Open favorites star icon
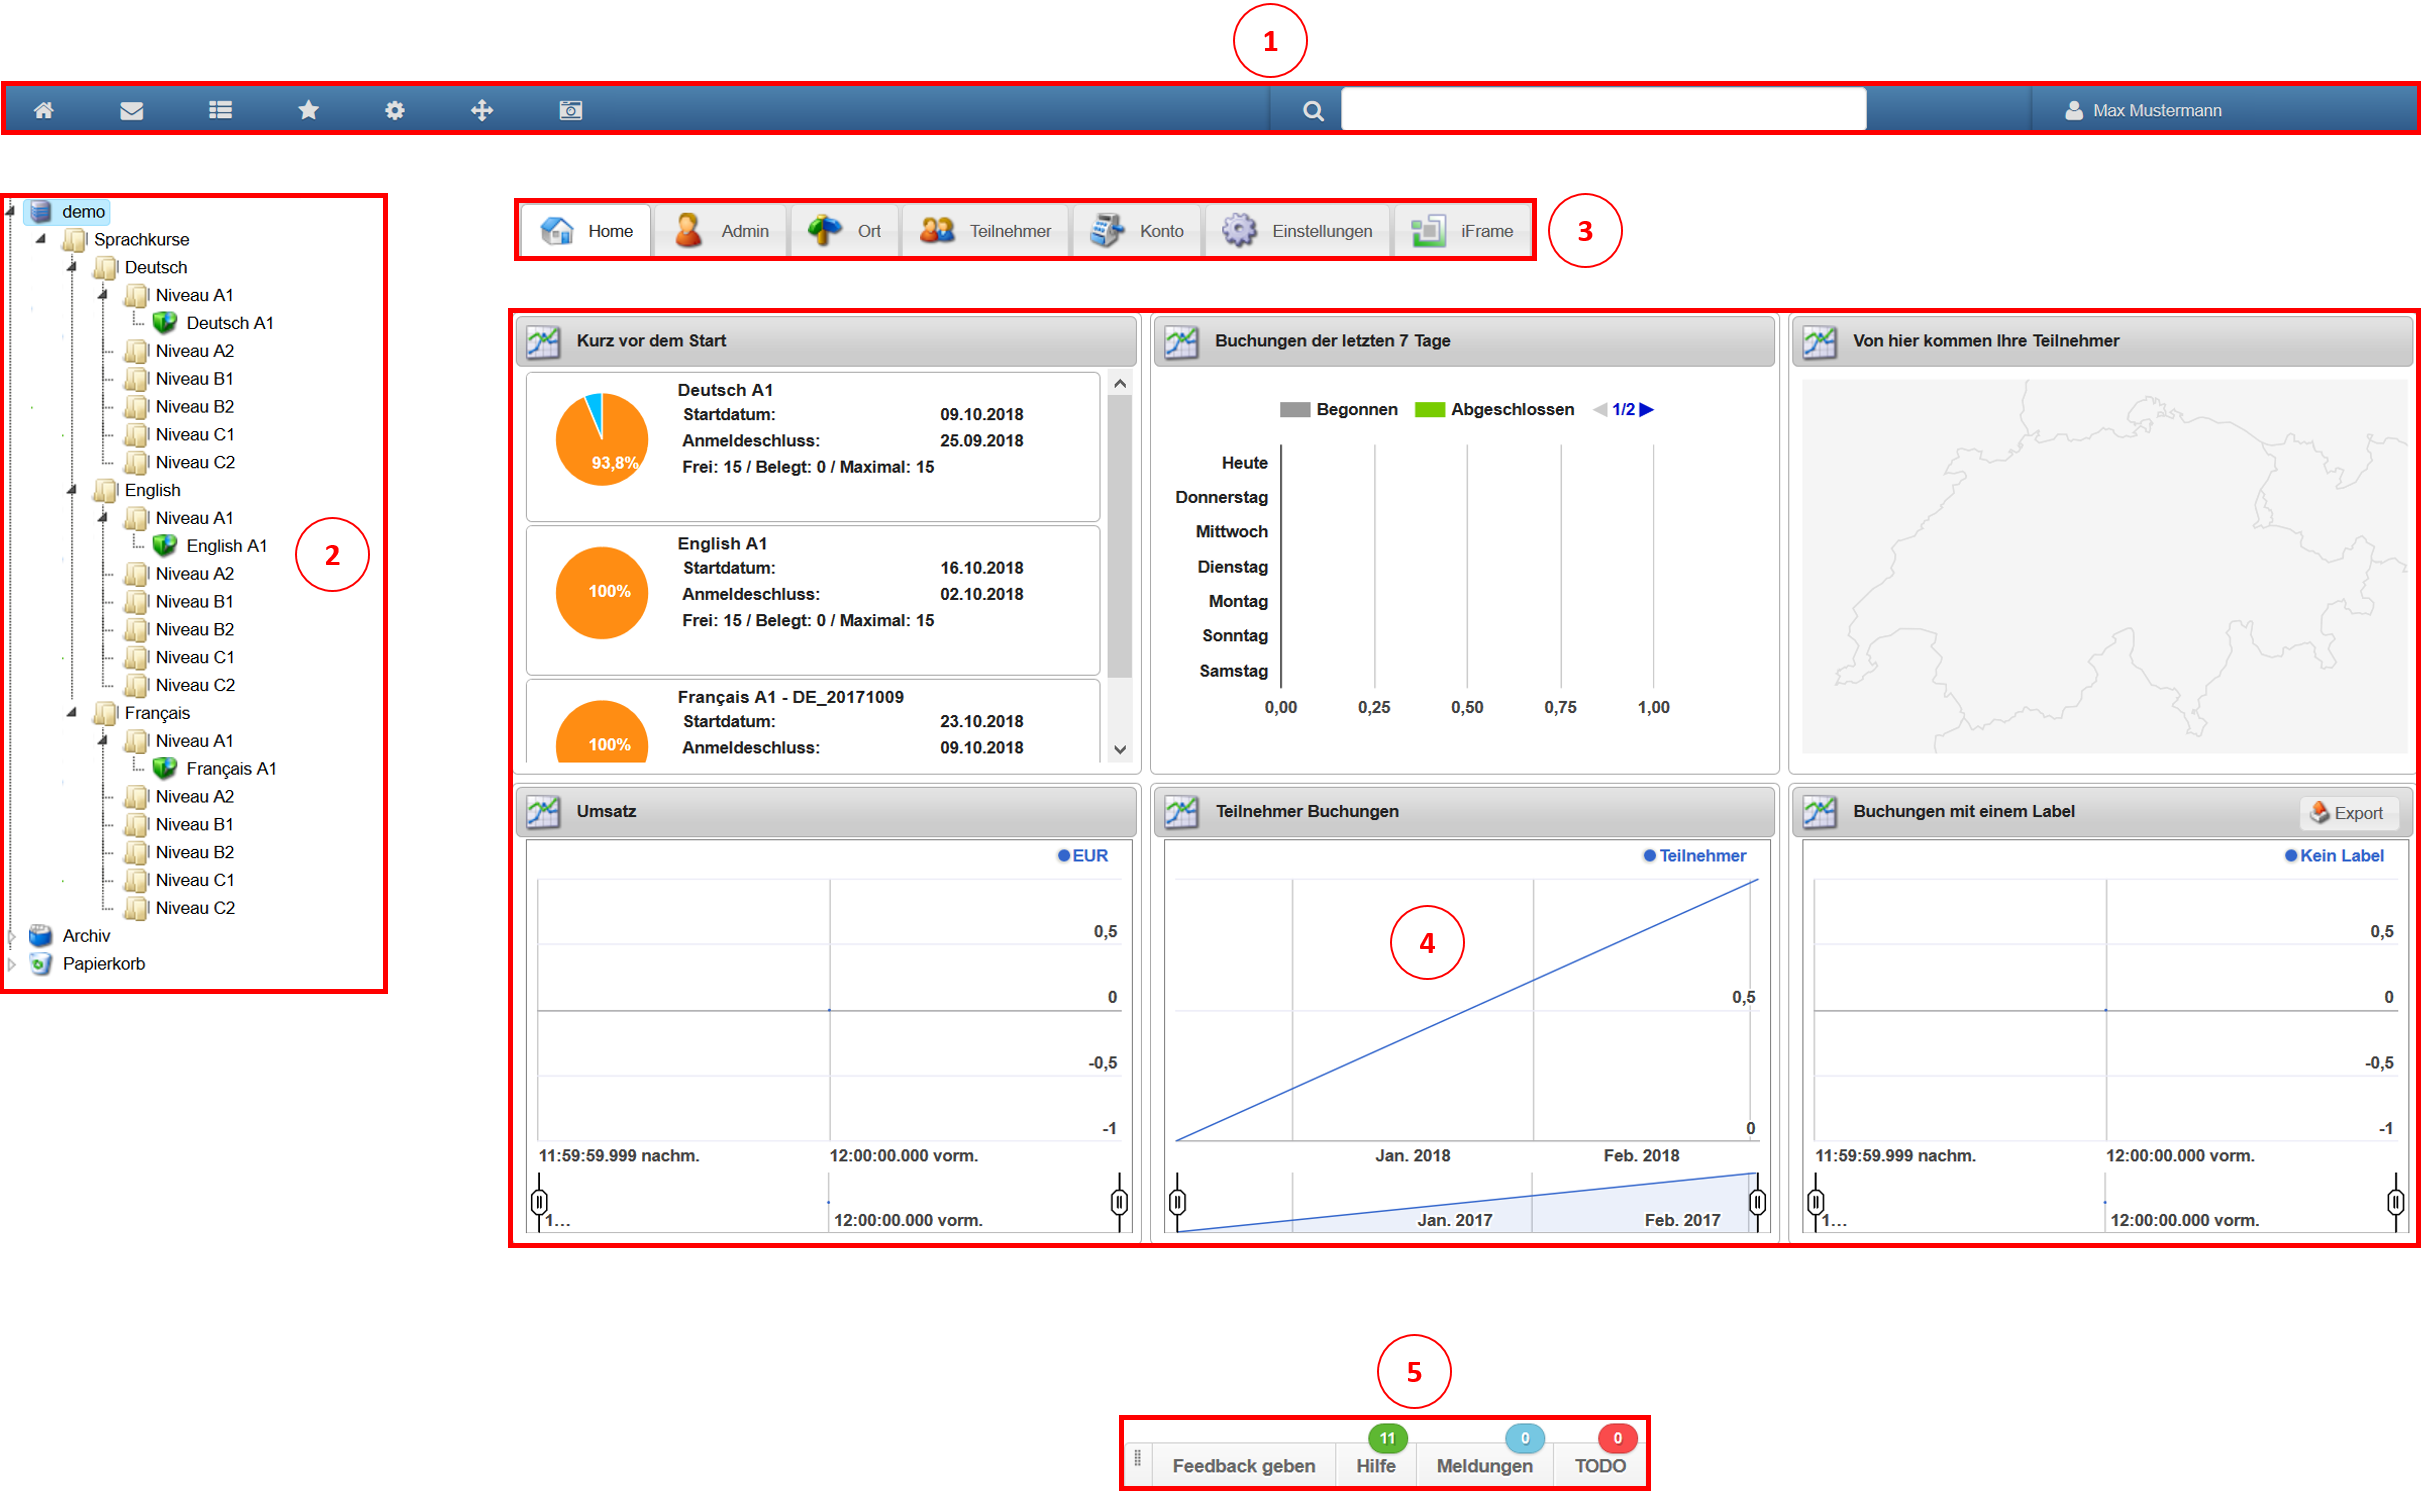Screen dimensions: 2421x1491 [308, 110]
